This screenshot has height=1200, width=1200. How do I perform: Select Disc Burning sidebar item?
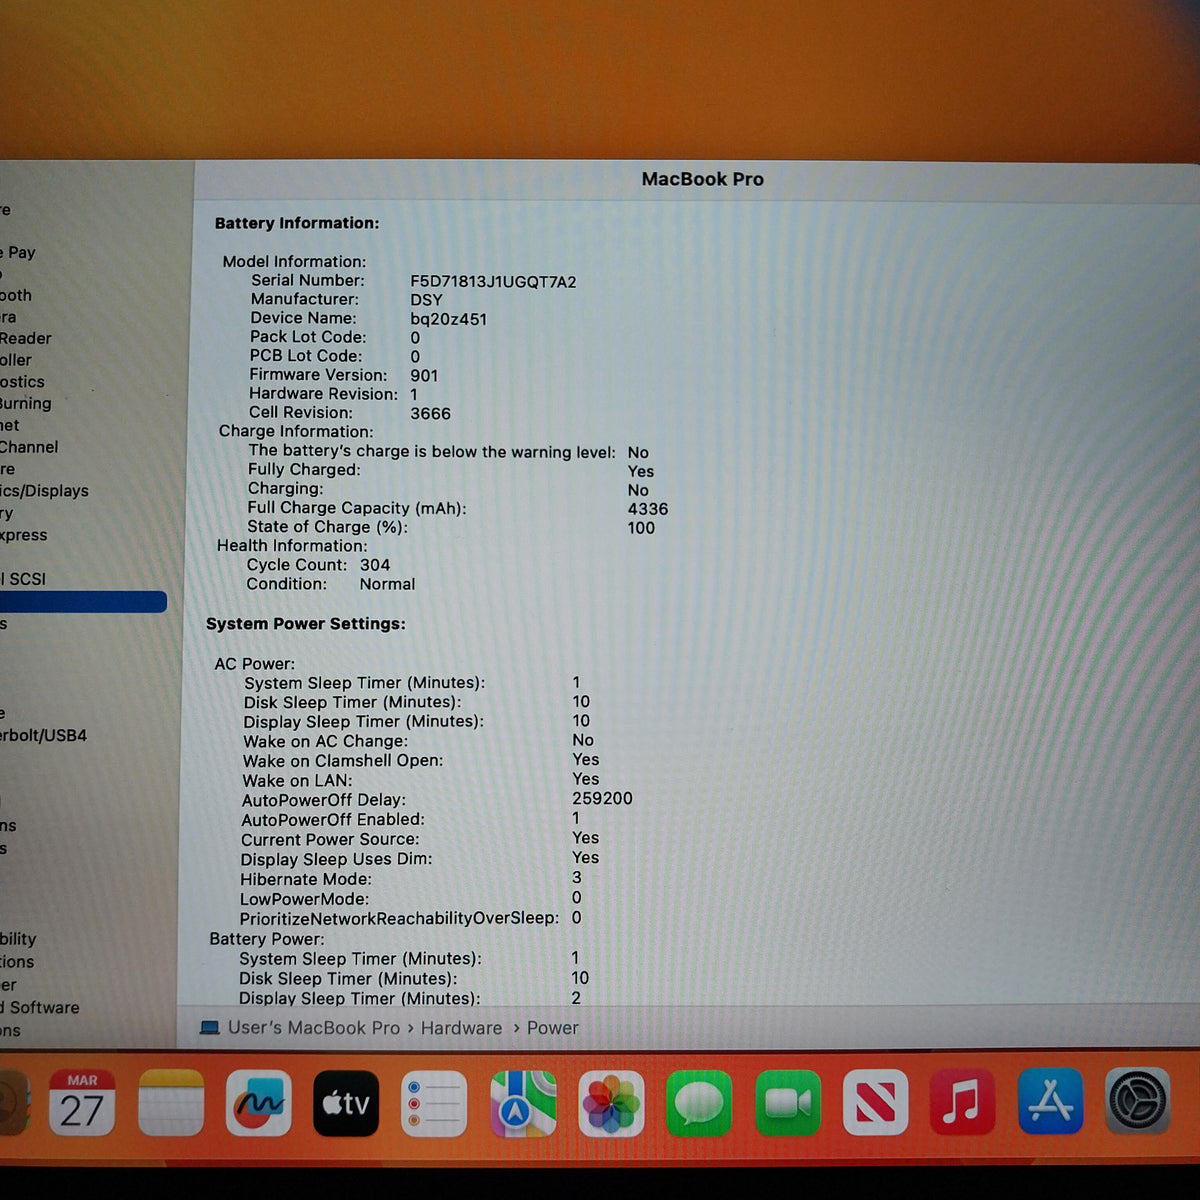26,404
